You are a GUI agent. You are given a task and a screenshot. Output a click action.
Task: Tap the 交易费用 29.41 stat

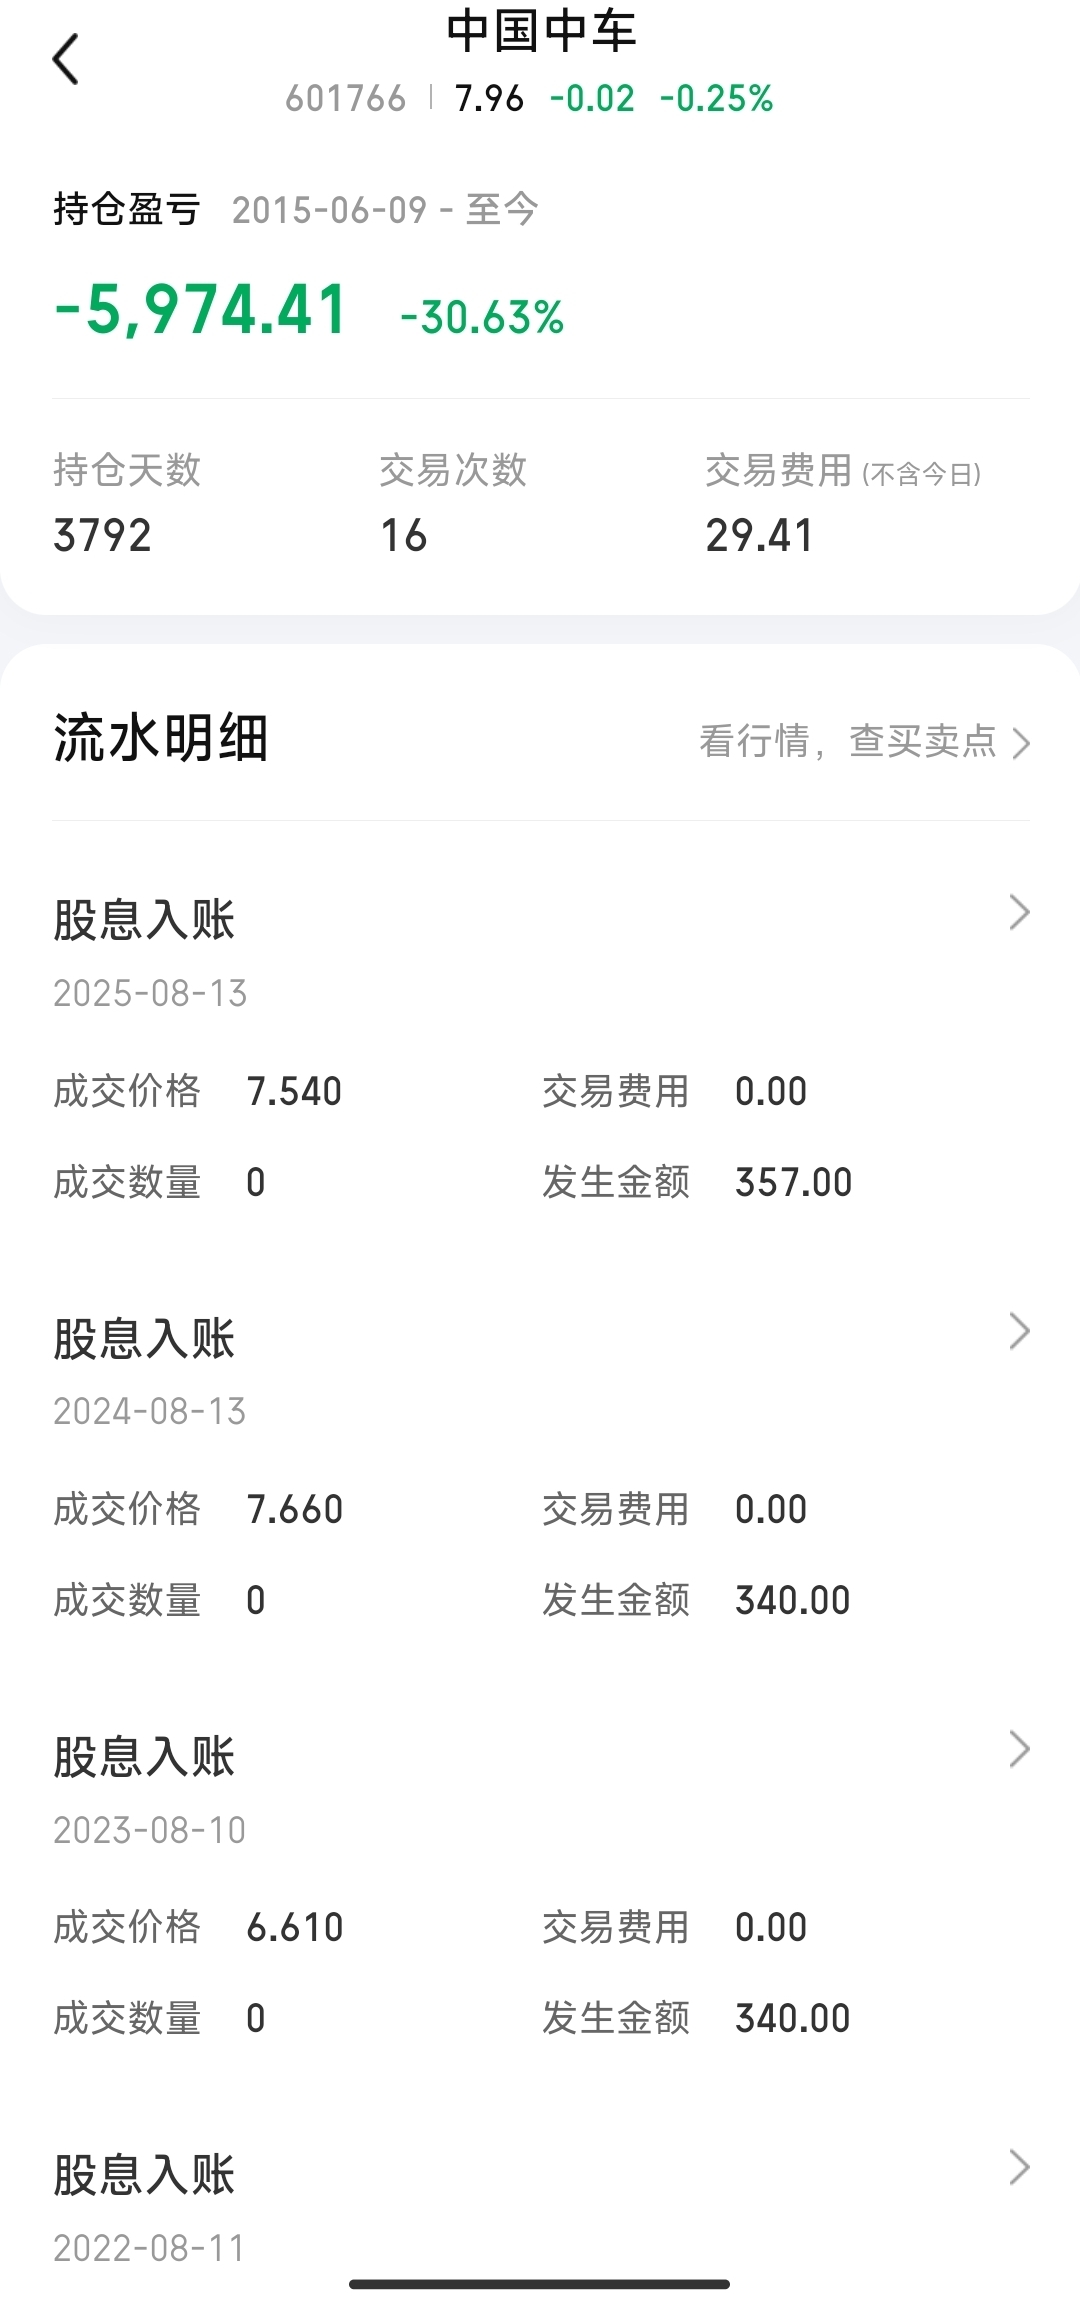coord(759,535)
